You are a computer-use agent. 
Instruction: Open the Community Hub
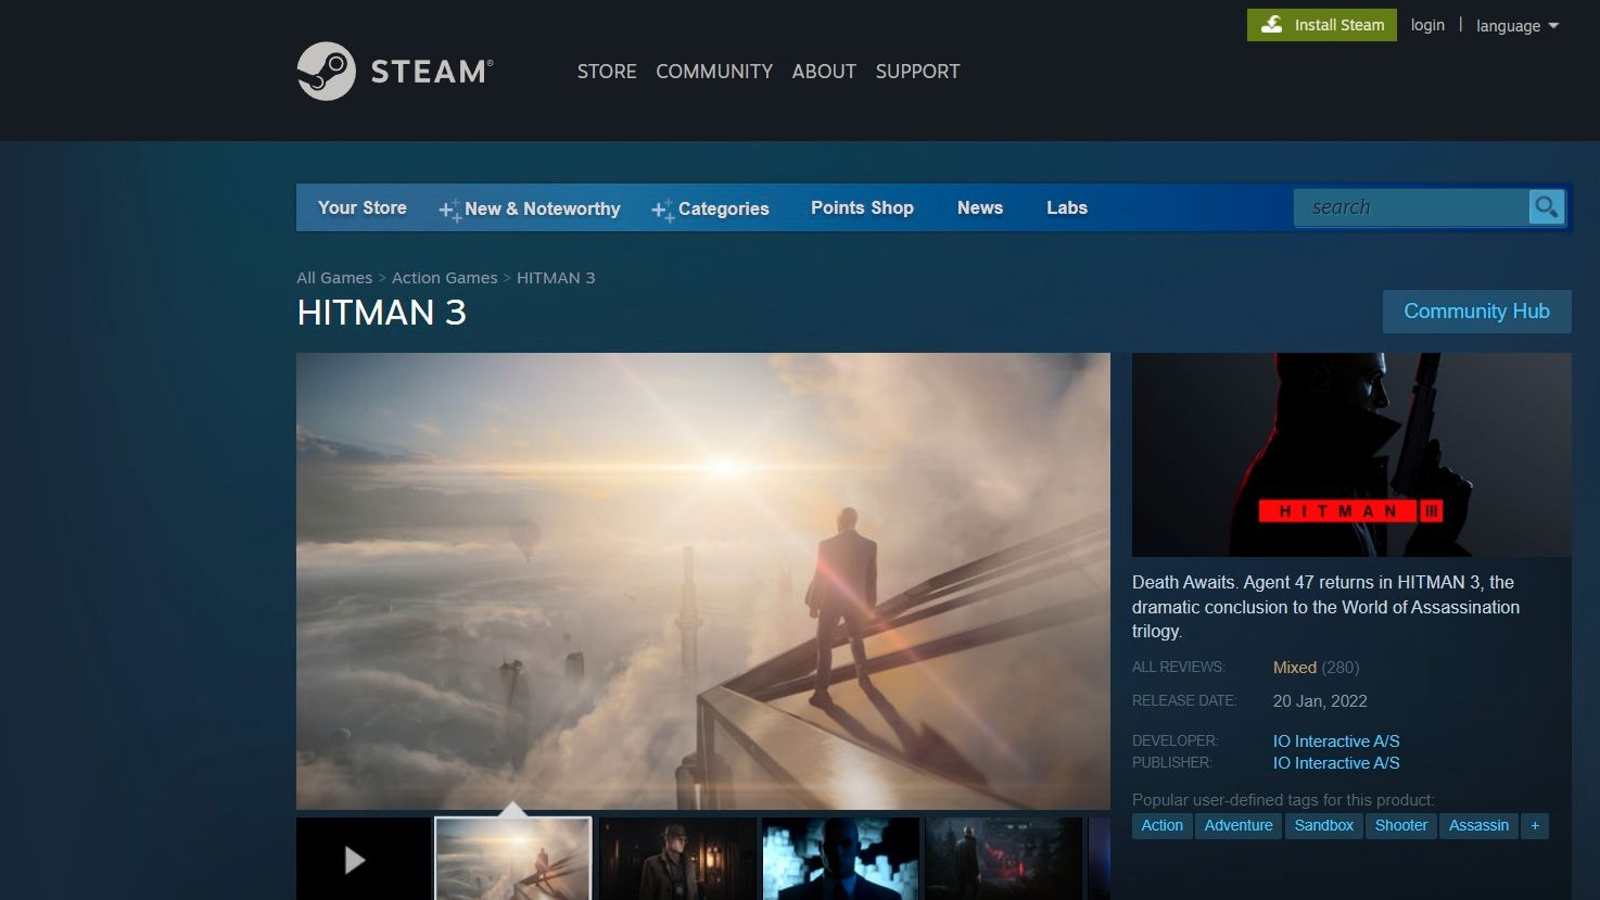click(x=1477, y=311)
